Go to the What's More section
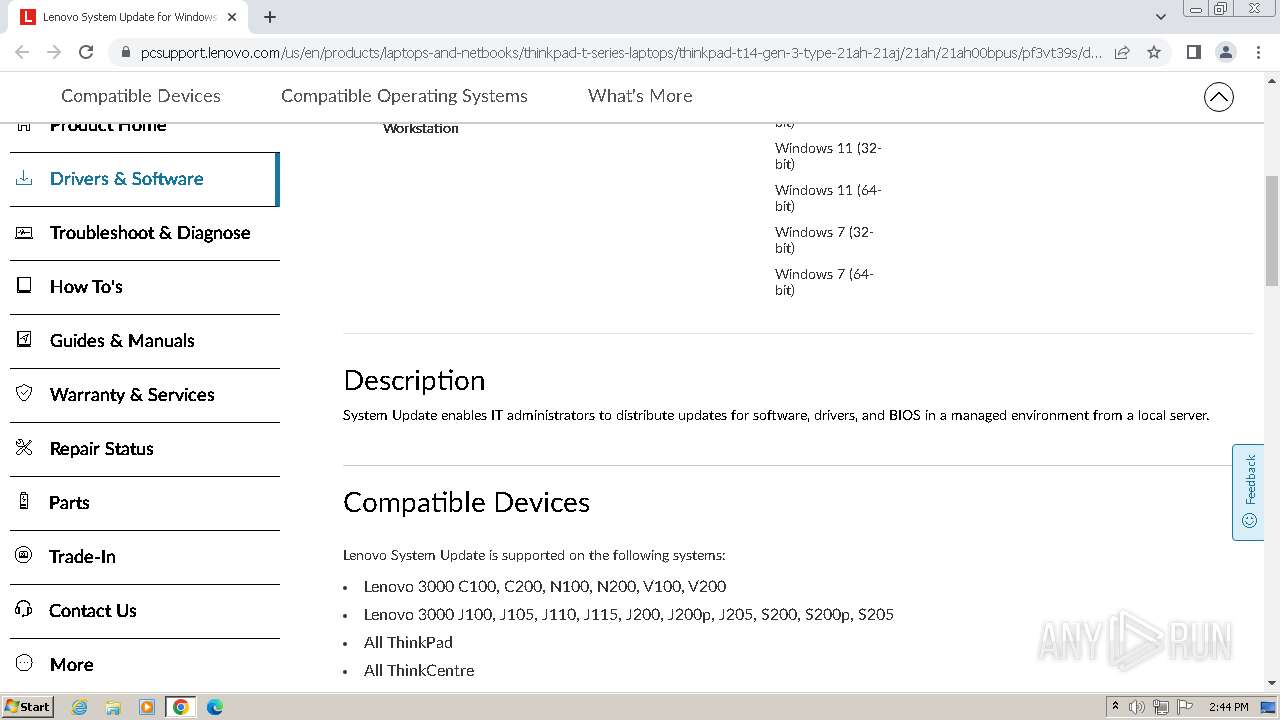Viewport: 1280px width, 720px height. click(x=640, y=96)
